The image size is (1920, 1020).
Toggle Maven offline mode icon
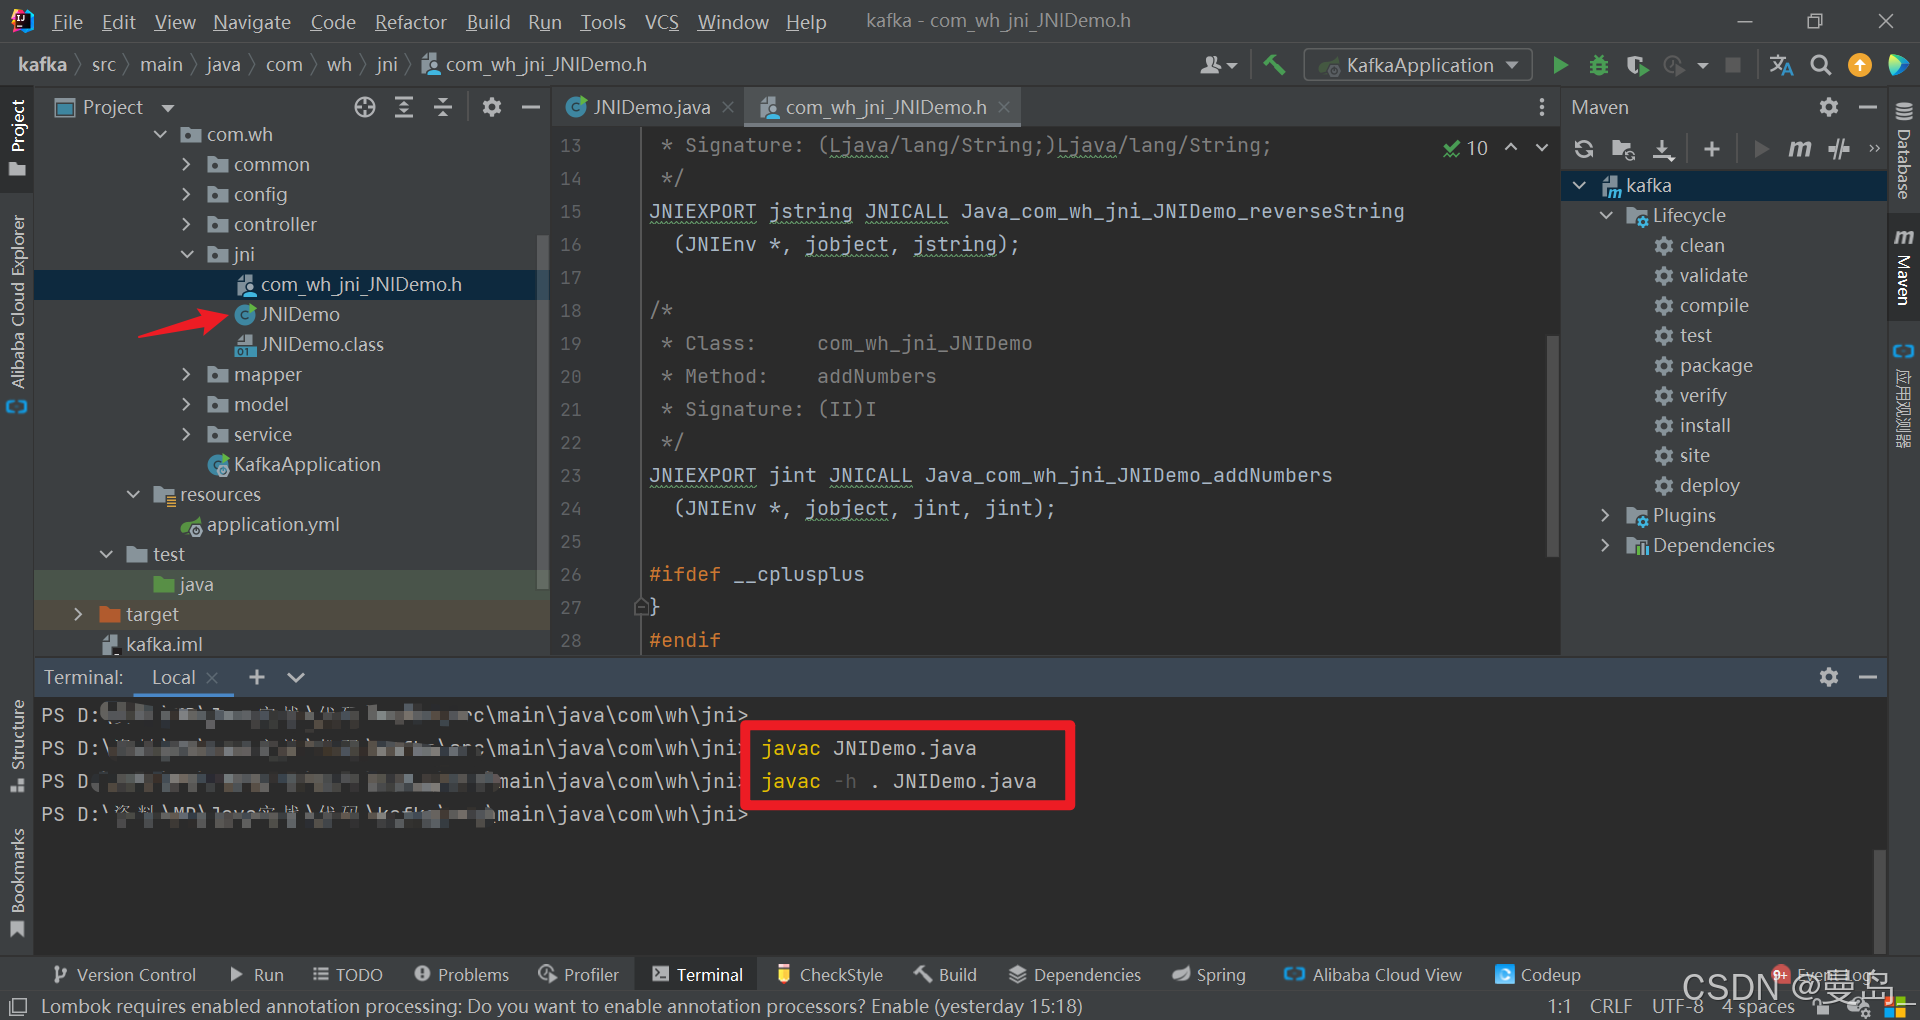click(1838, 149)
